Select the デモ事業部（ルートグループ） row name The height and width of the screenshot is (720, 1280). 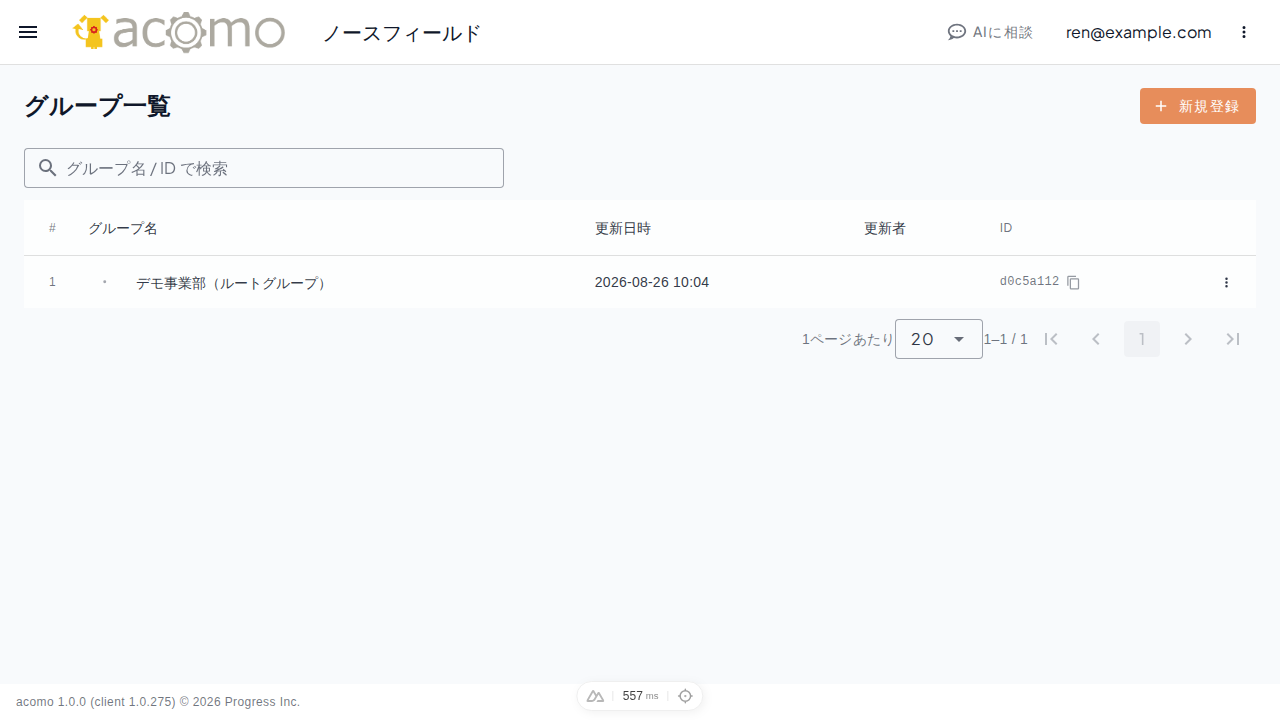click(x=232, y=283)
